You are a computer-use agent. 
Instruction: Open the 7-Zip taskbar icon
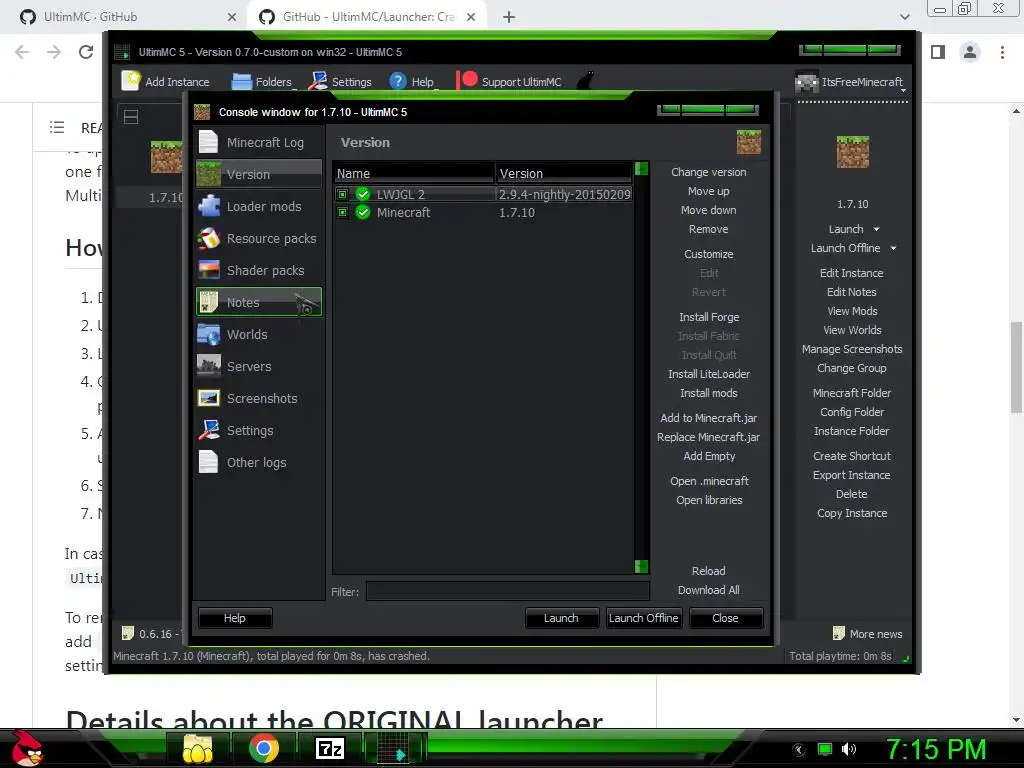click(x=330, y=748)
